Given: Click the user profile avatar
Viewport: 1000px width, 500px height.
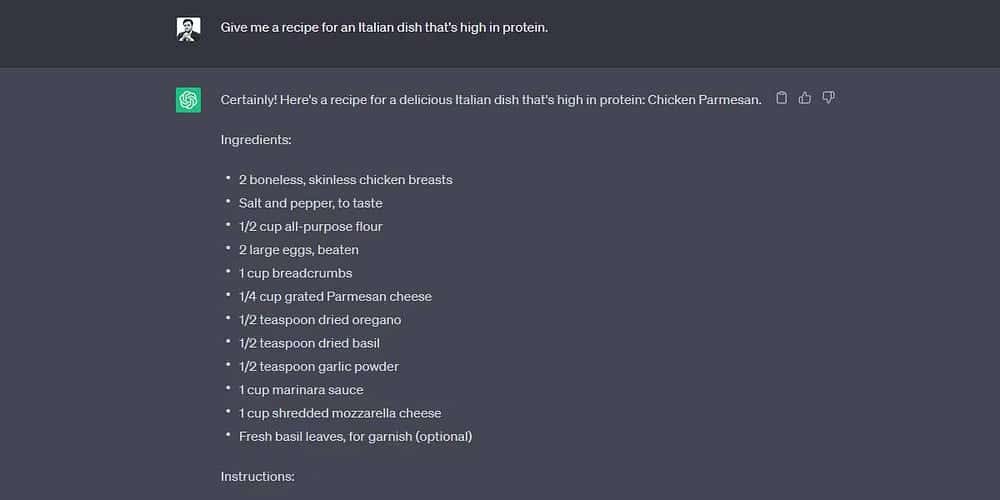Looking at the screenshot, I should point(188,29).
